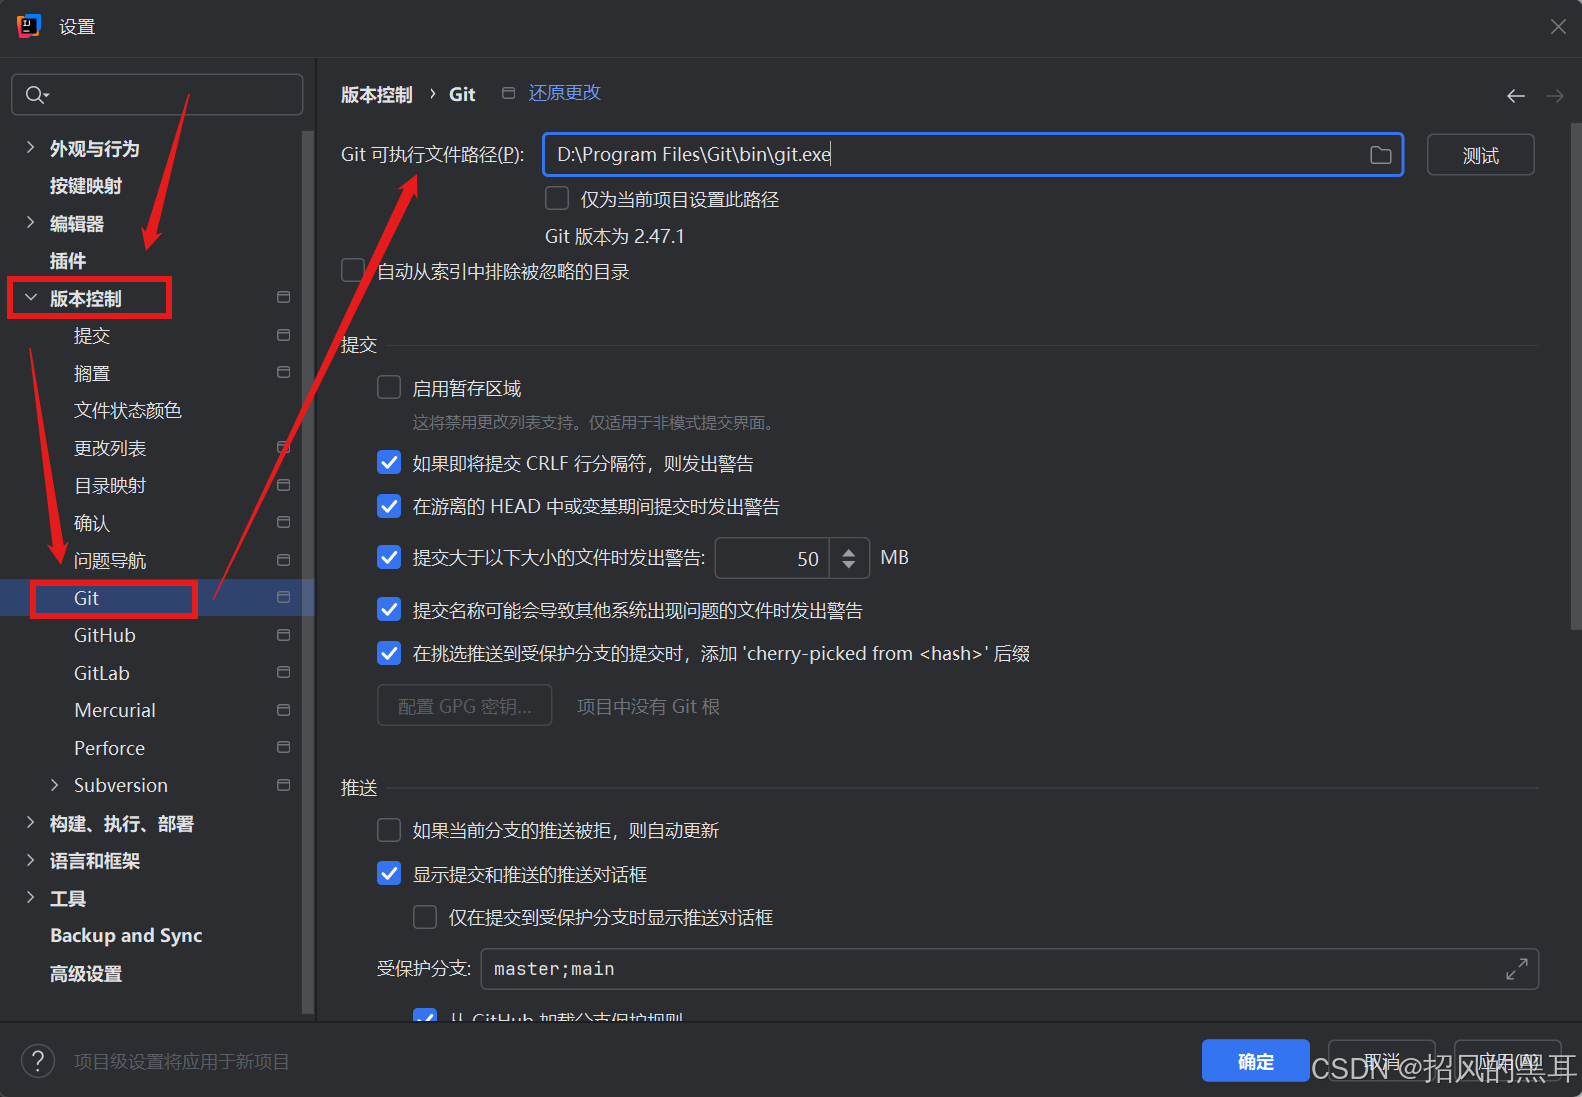Uncheck detached HEAD commit warning checkbox
The height and width of the screenshot is (1097, 1582).
tap(389, 506)
